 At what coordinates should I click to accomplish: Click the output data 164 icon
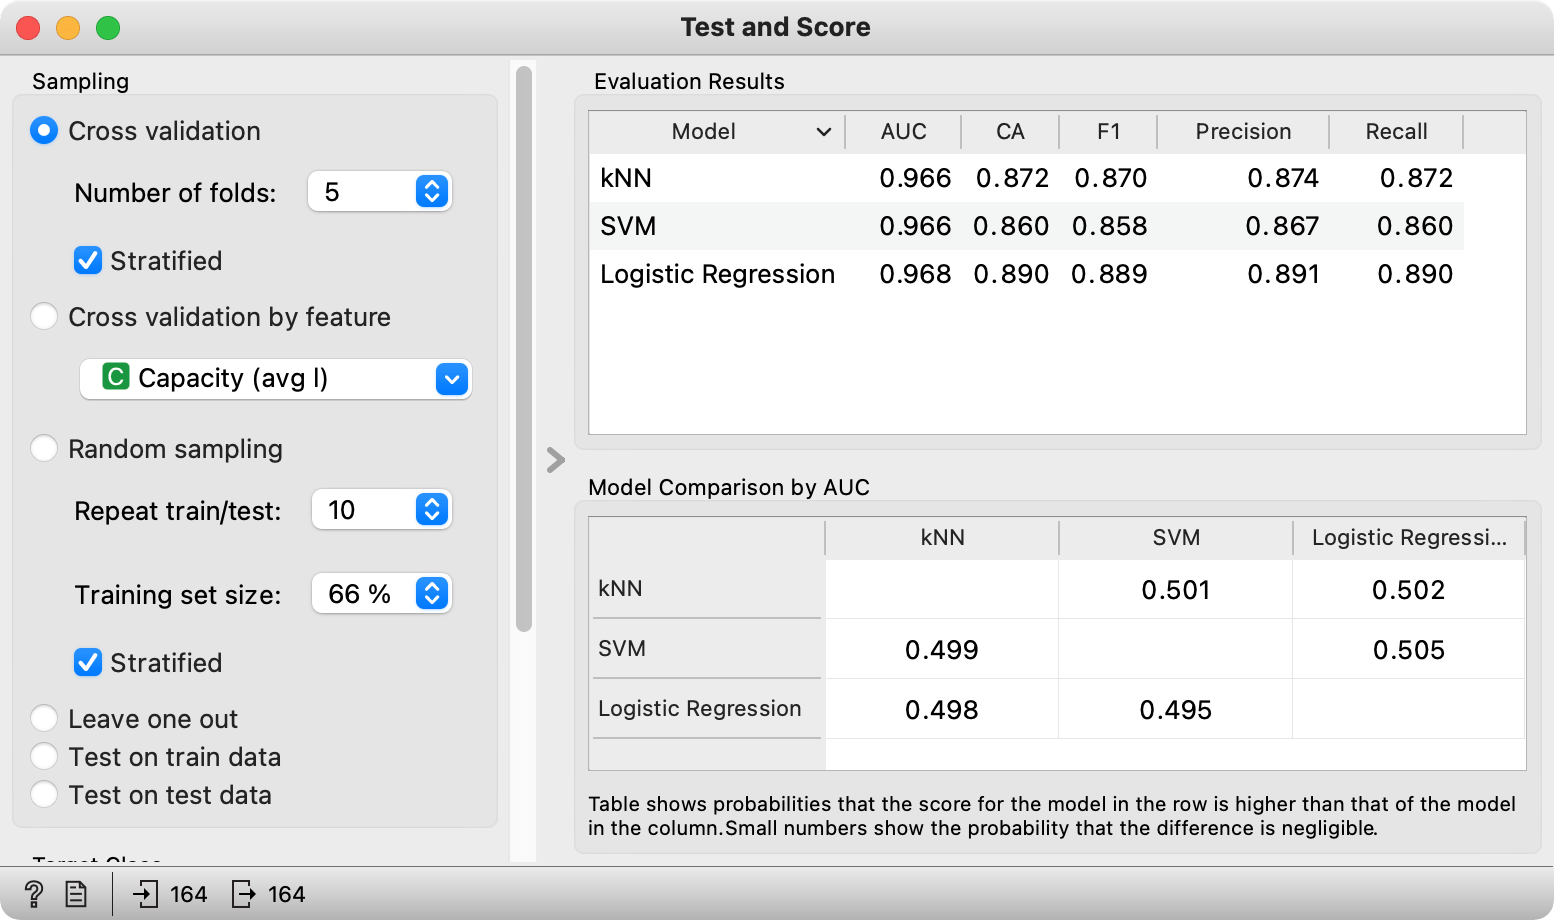pyautogui.click(x=243, y=893)
